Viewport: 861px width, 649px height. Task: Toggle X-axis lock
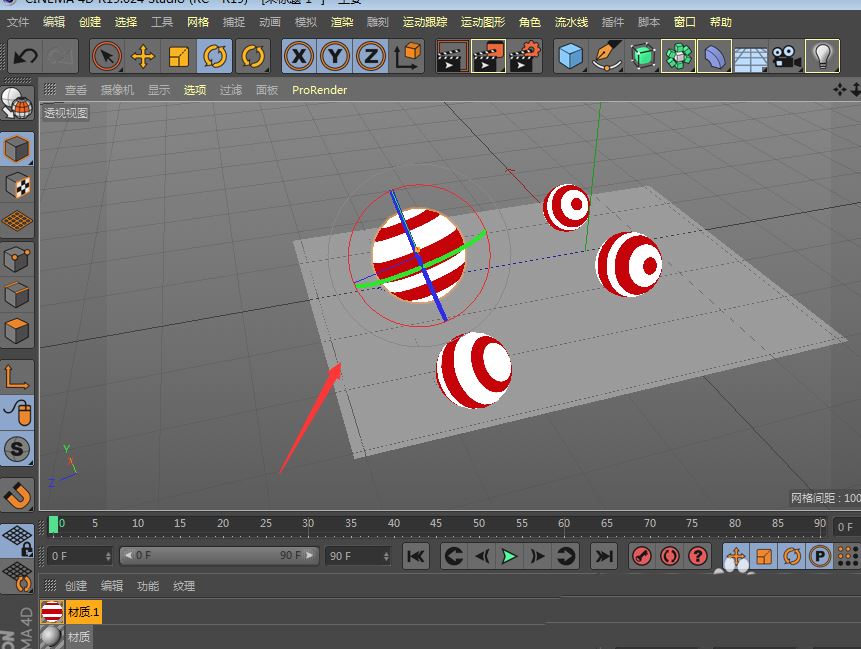(298, 57)
